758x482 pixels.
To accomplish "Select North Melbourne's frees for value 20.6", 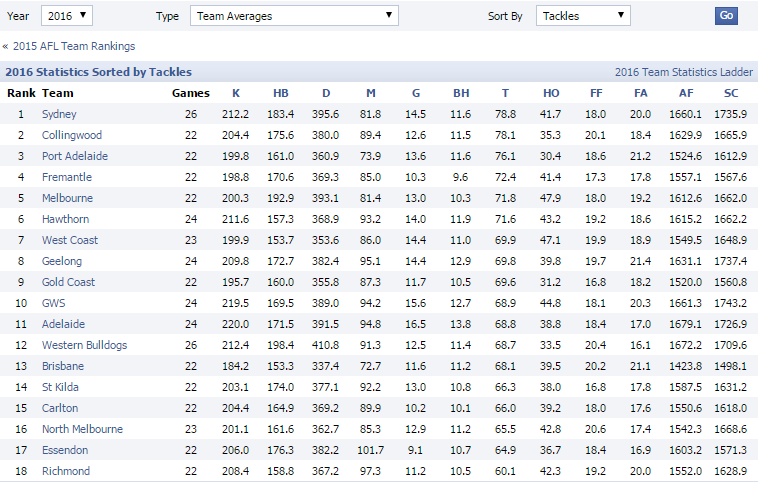I will tap(595, 429).
